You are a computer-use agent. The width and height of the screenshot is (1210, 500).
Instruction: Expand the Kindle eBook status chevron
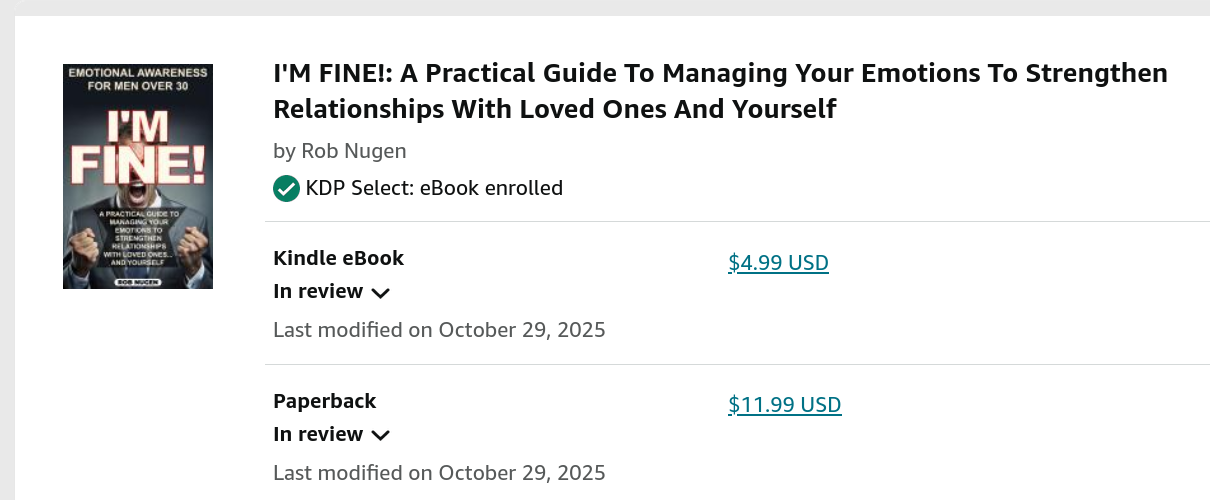click(380, 293)
